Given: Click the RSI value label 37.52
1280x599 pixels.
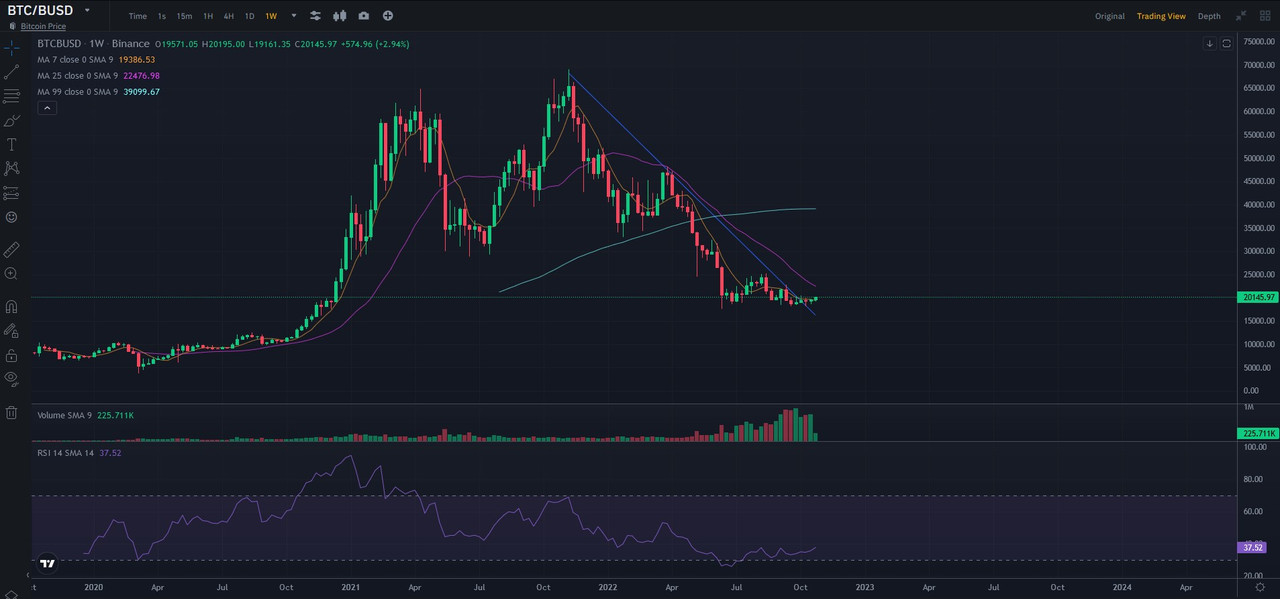Looking at the screenshot, I should coord(1254,548).
